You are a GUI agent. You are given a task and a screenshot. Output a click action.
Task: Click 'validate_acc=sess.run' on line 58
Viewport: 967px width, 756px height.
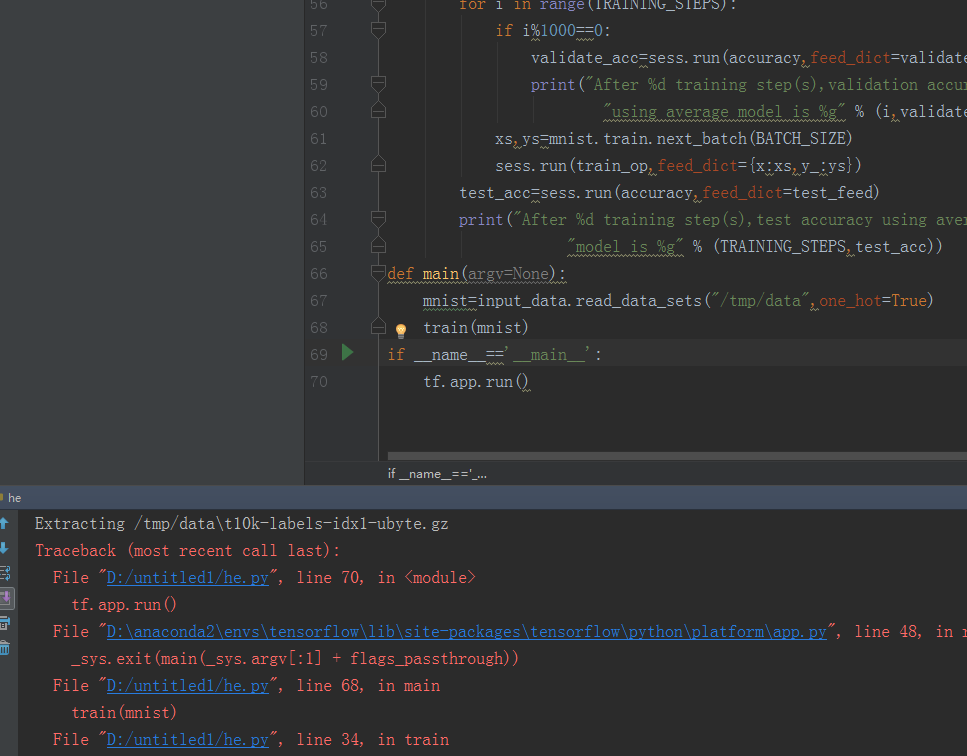click(x=625, y=58)
